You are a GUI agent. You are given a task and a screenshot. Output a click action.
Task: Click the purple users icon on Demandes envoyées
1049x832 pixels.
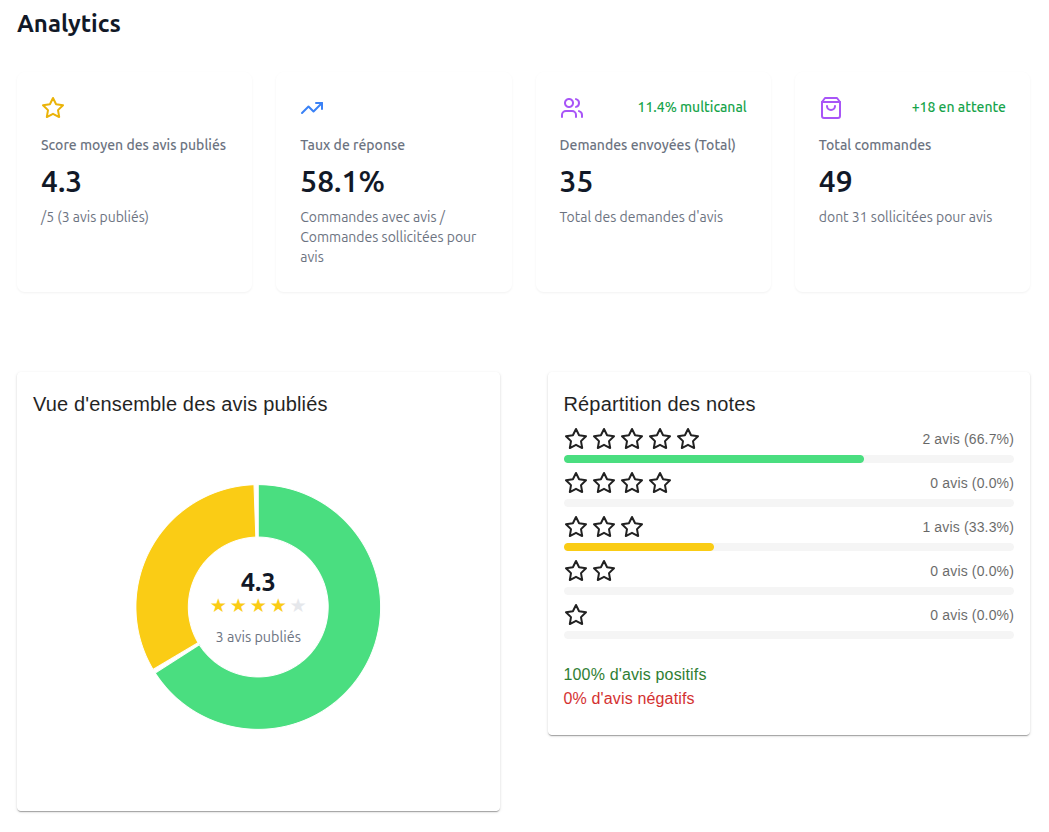tap(571, 105)
